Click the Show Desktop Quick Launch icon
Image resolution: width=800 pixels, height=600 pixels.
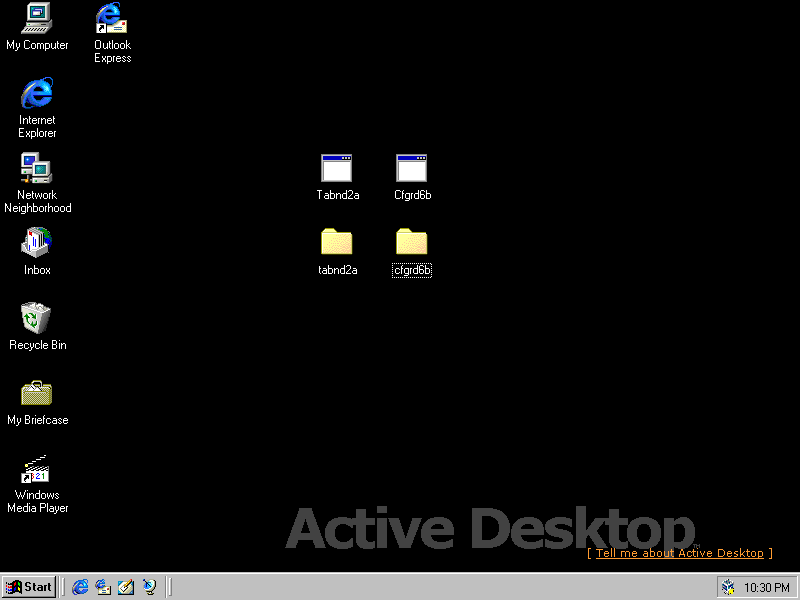coord(126,587)
